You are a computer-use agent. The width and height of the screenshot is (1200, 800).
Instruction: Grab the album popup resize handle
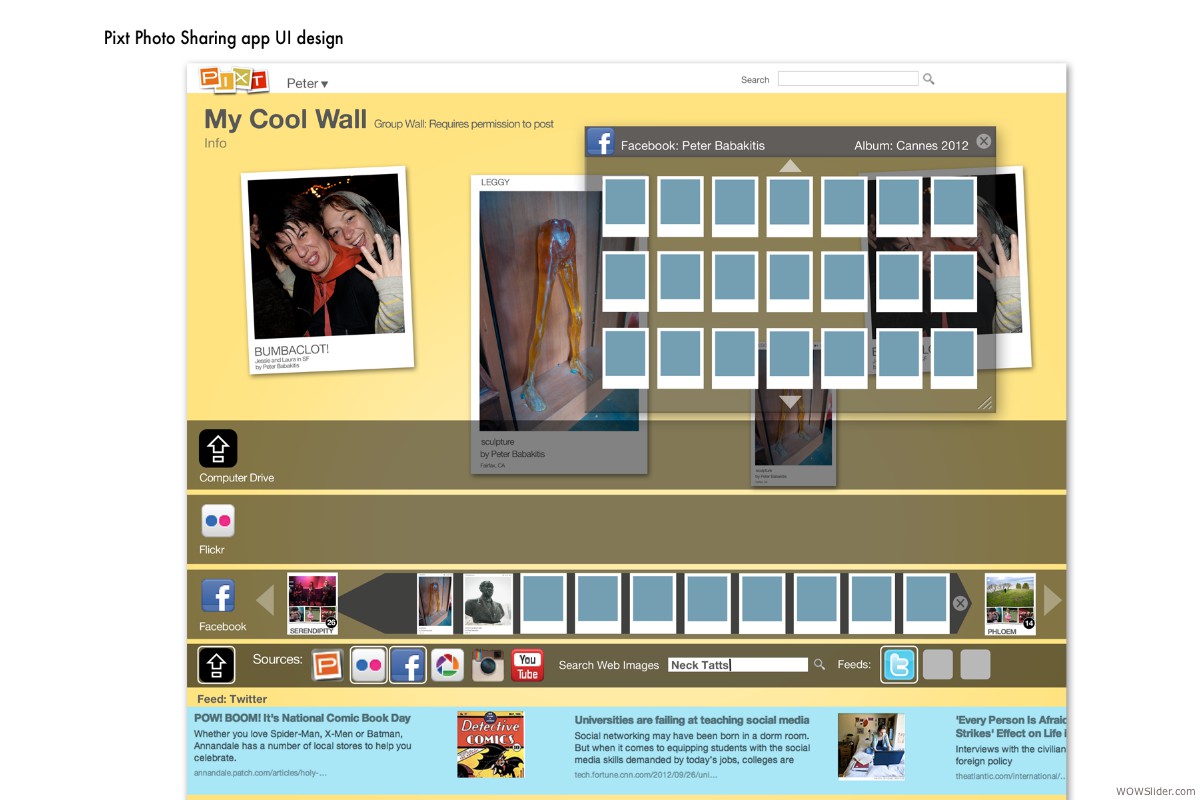(985, 402)
